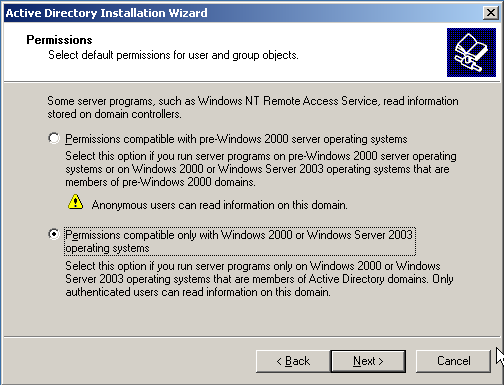Click the Next button
This screenshot has height=385, width=504.
click(368, 361)
